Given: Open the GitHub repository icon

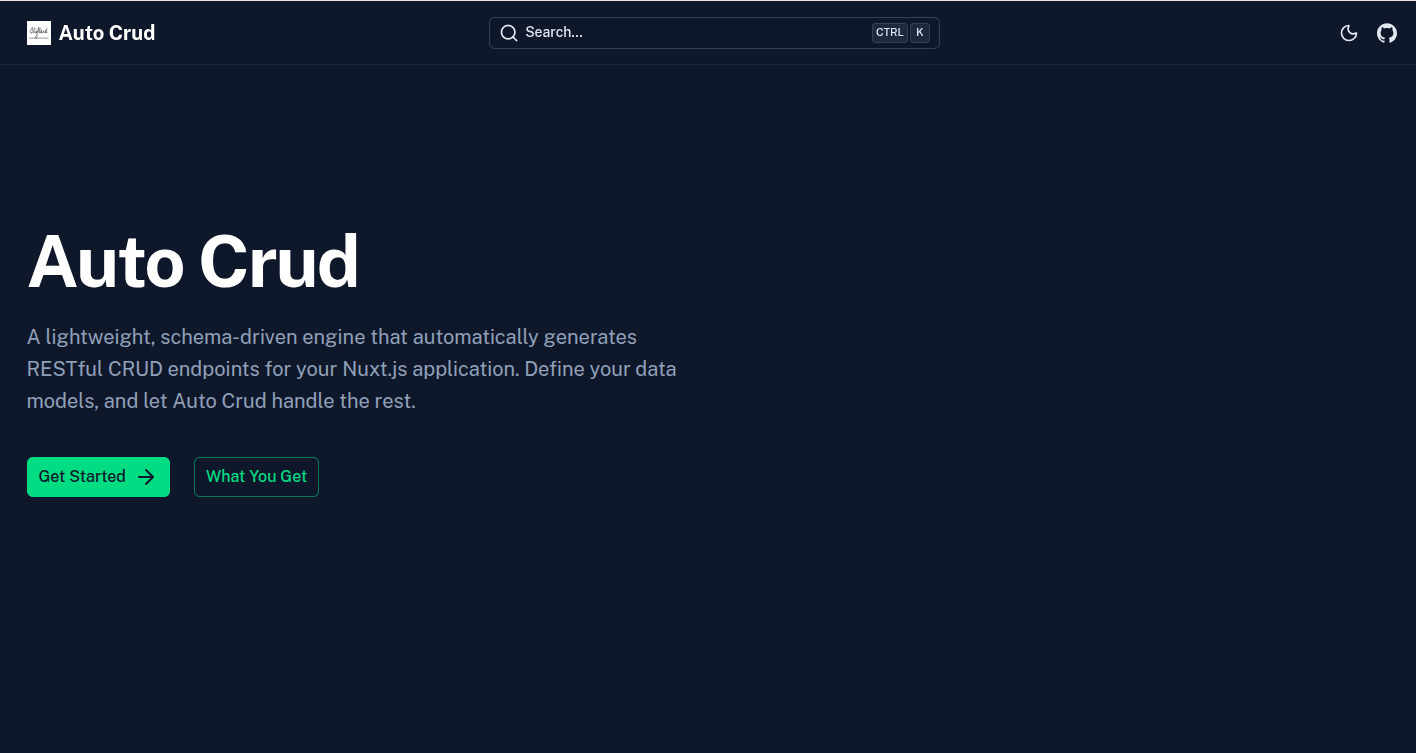Looking at the screenshot, I should click(1387, 33).
